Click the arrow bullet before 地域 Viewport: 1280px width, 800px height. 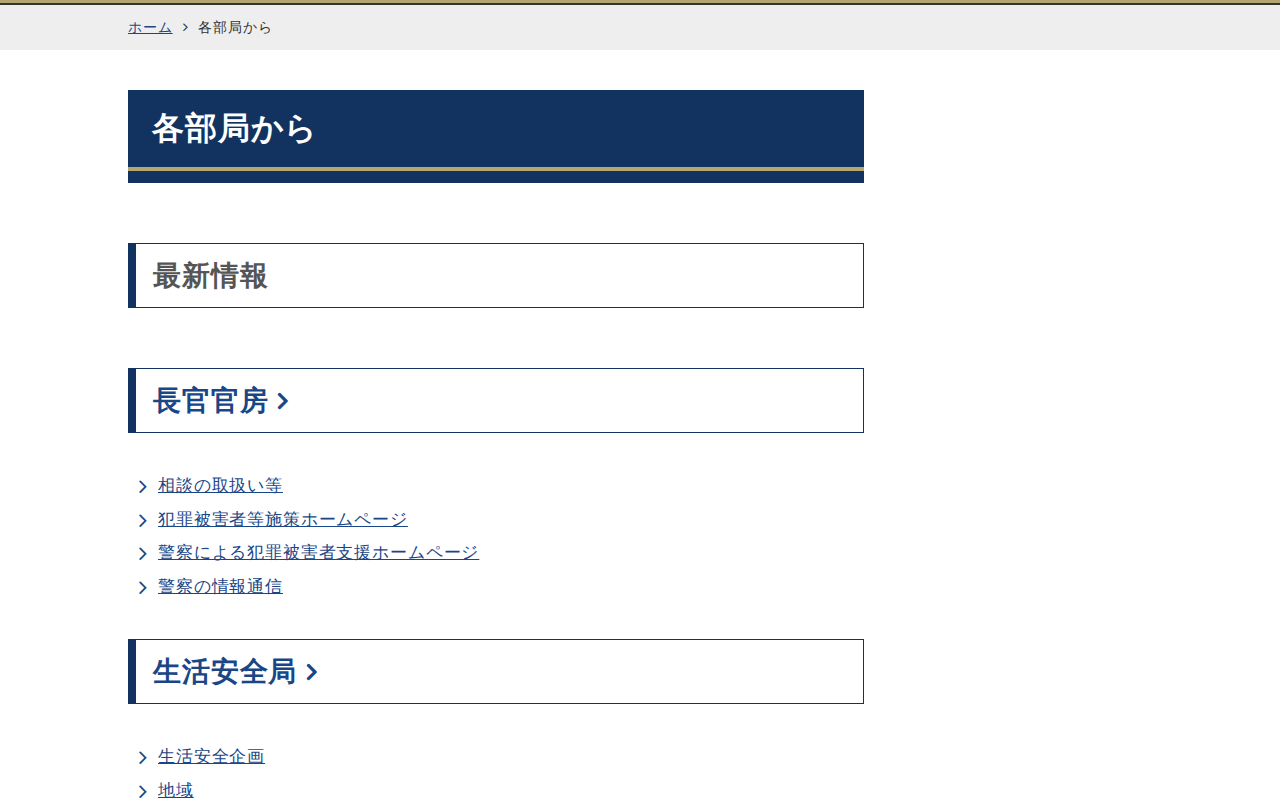pyautogui.click(x=143, y=792)
